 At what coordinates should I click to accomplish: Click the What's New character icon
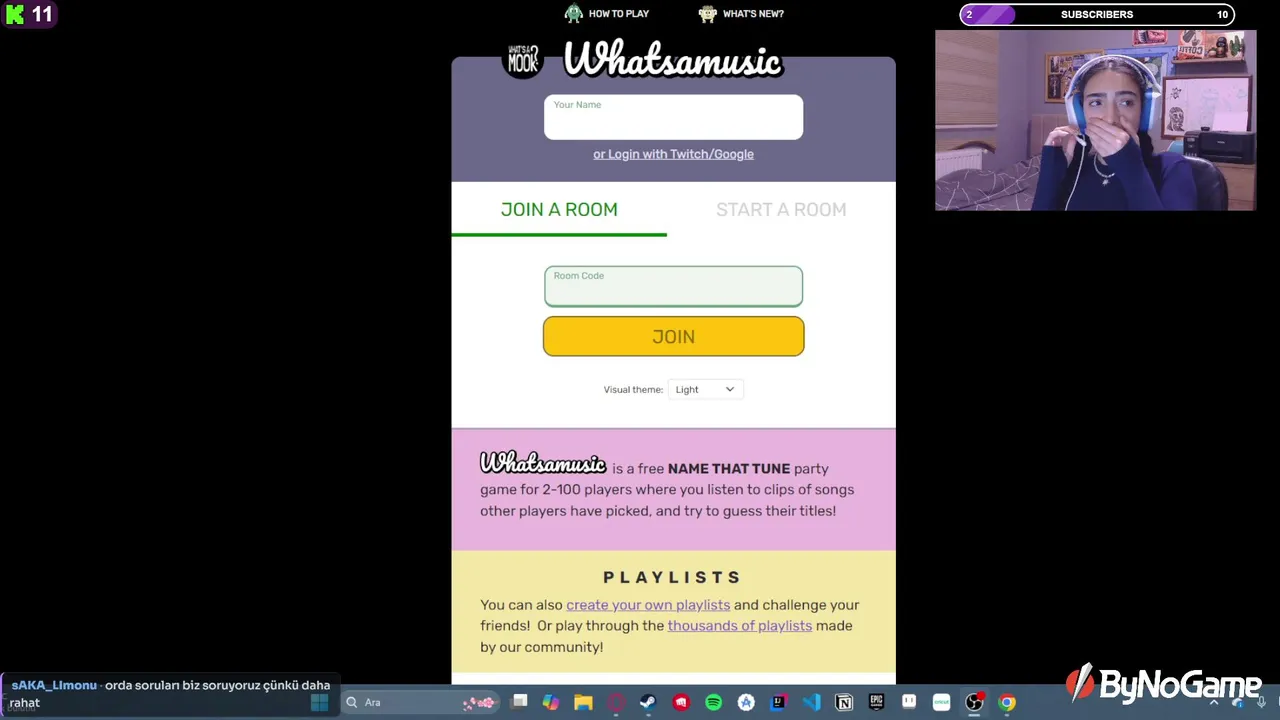(x=708, y=13)
